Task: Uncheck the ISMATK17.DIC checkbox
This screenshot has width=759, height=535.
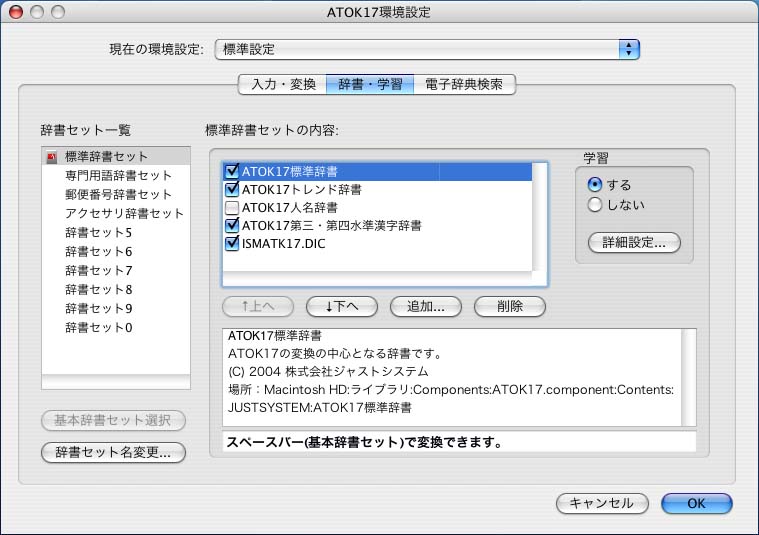Action: click(232, 244)
